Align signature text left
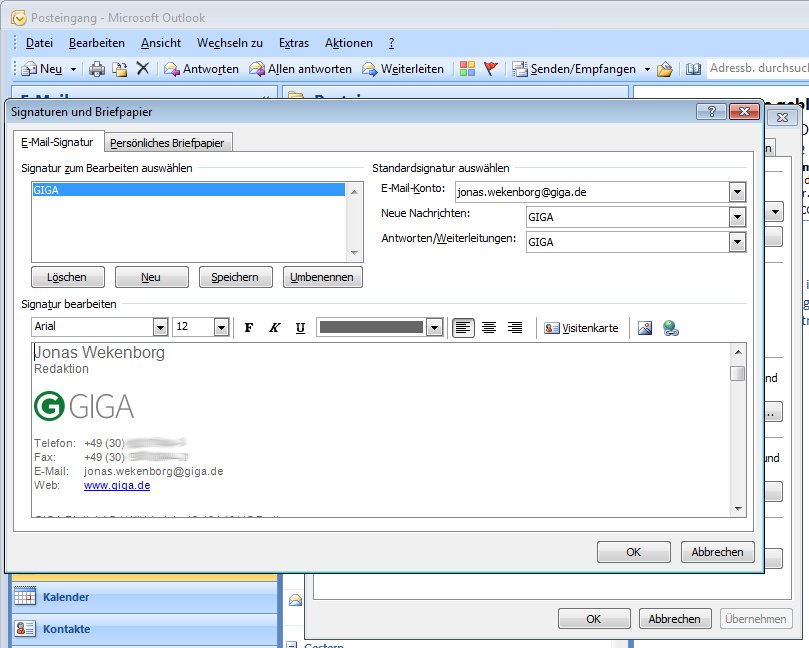Screen dimensions: 809x648 point(463,328)
